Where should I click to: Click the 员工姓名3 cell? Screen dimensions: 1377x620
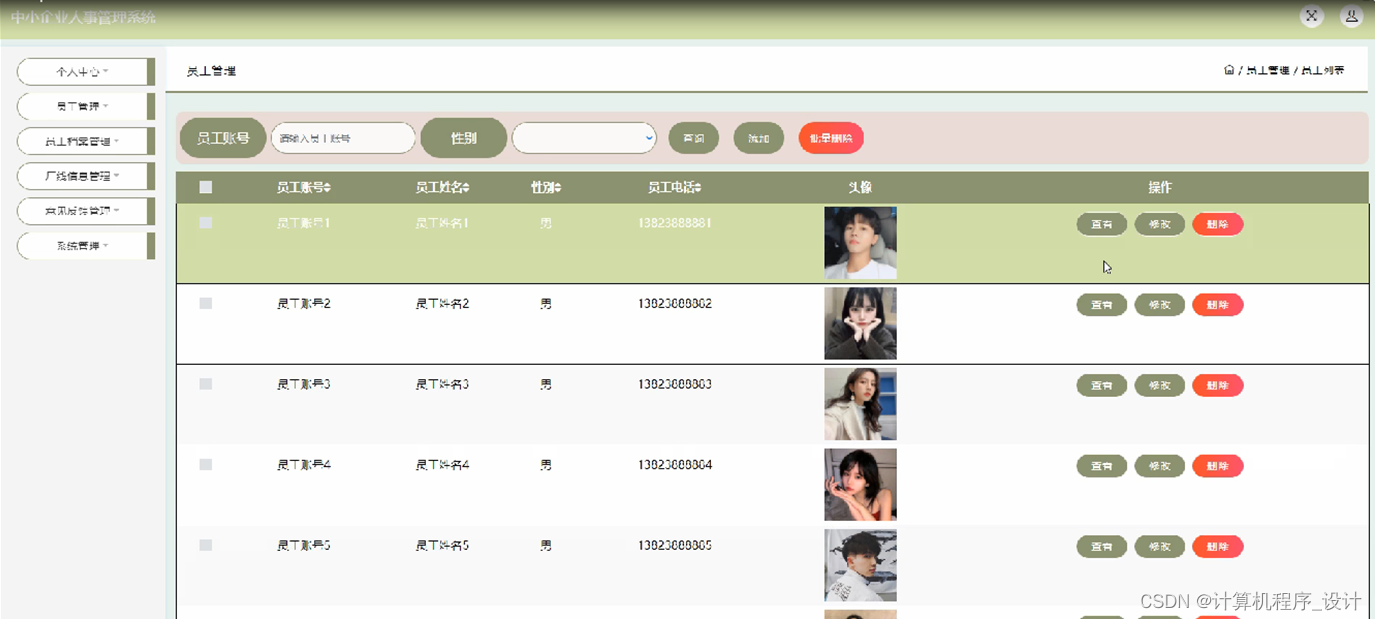tap(442, 384)
